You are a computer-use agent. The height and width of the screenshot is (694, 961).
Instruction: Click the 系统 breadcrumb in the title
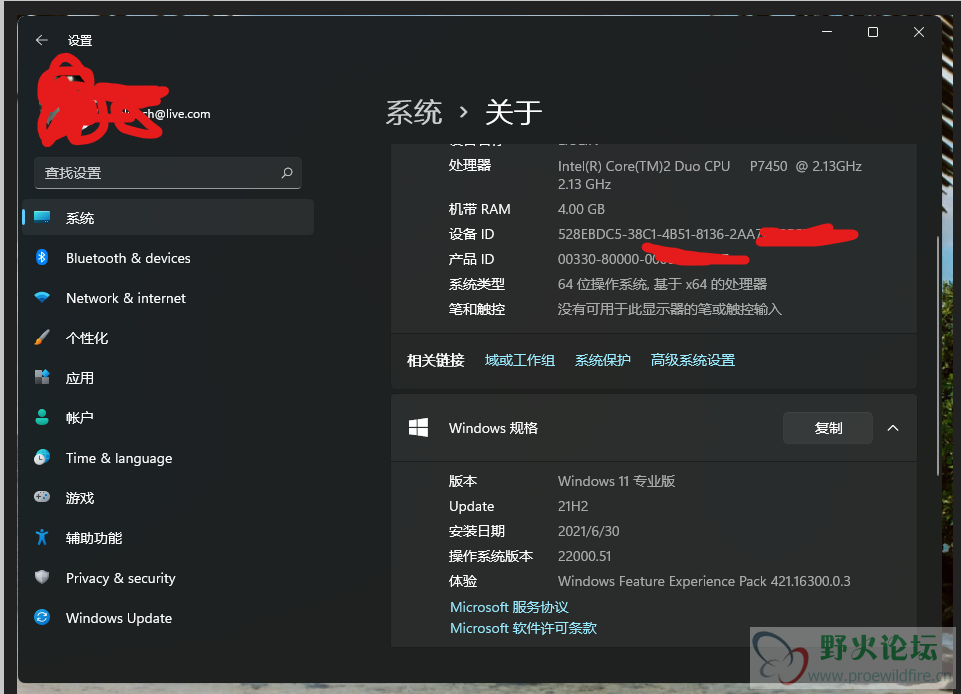coord(414,113)
